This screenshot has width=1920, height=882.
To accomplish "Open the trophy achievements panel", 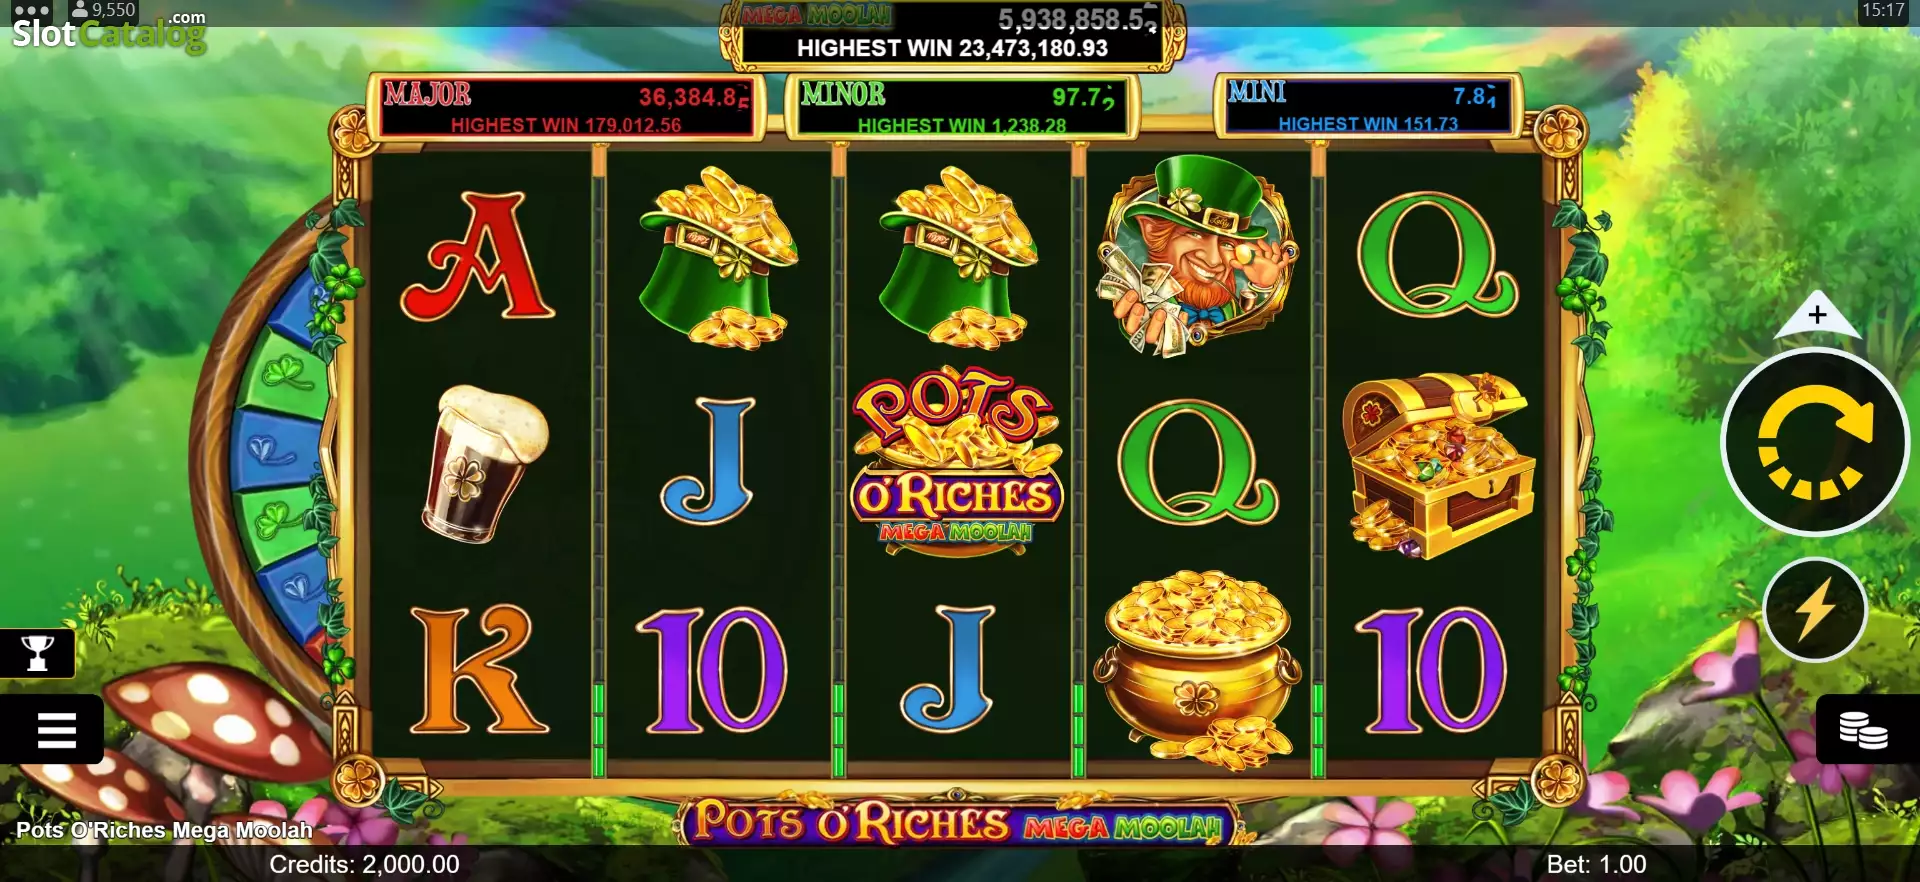I will click(37, 653).
